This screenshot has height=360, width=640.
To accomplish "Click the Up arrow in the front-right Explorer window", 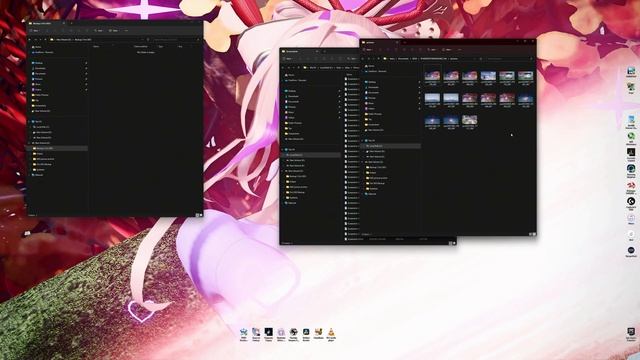I will [378, 59].
